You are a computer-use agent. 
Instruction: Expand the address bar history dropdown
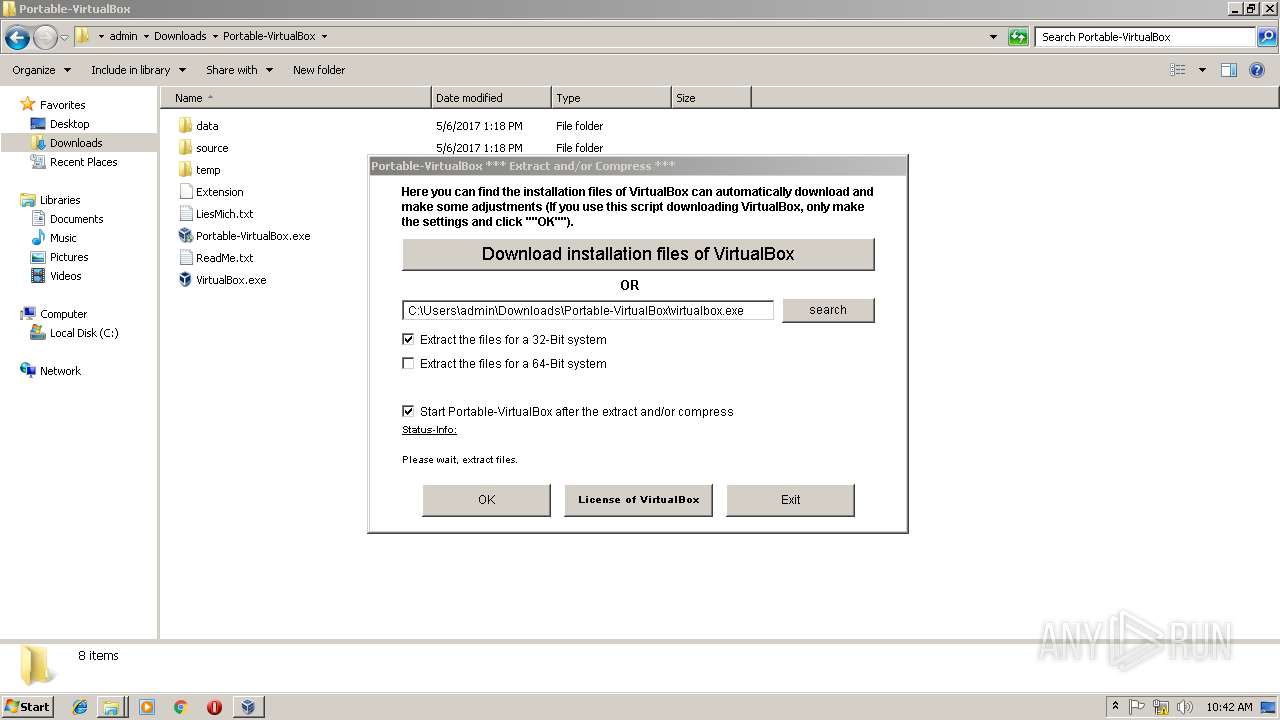pyautogui.click(x=993, y=37)
